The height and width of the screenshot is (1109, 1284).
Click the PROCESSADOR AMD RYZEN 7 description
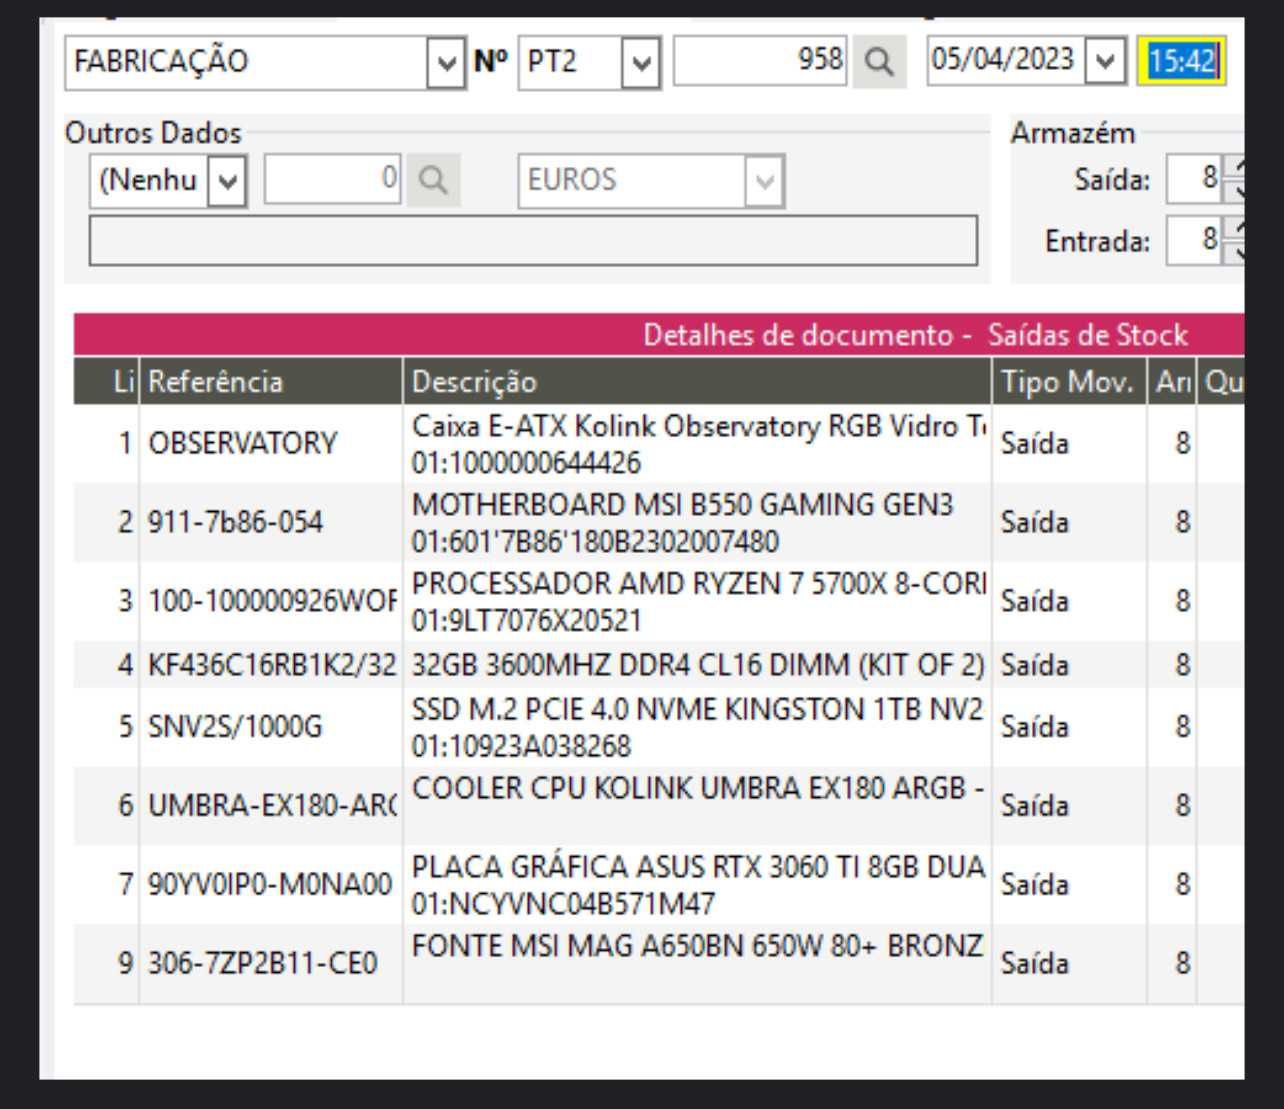(x=697, y=601)
